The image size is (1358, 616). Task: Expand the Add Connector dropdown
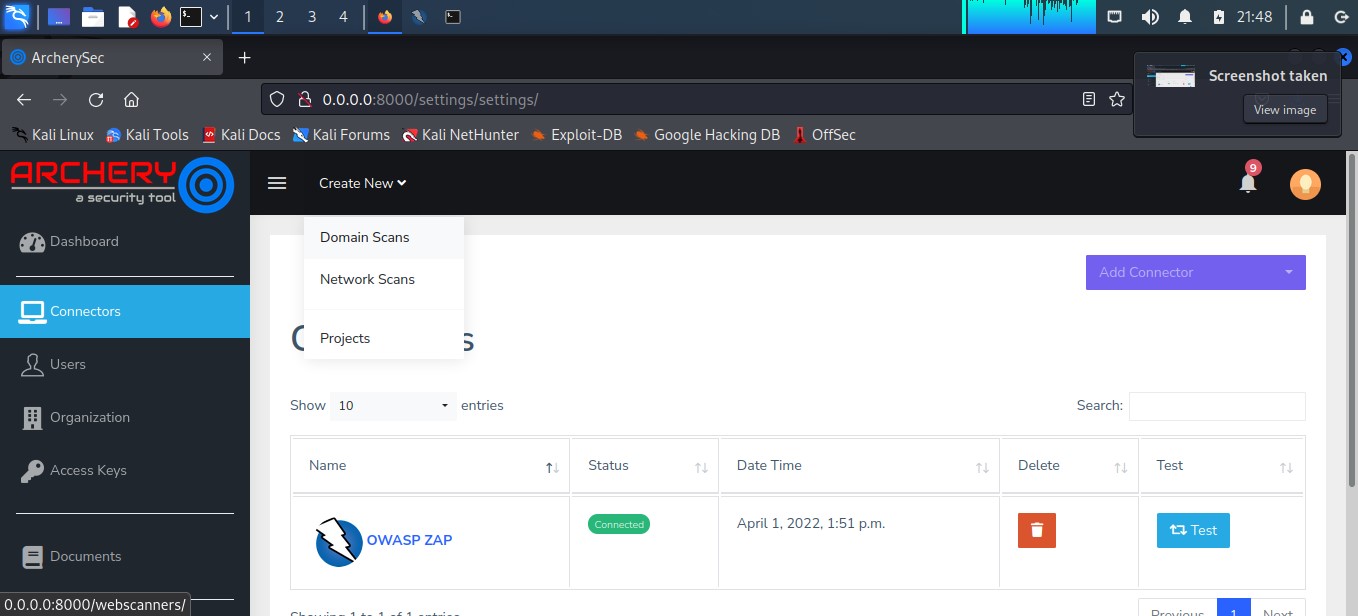[x=1289, y=272]
